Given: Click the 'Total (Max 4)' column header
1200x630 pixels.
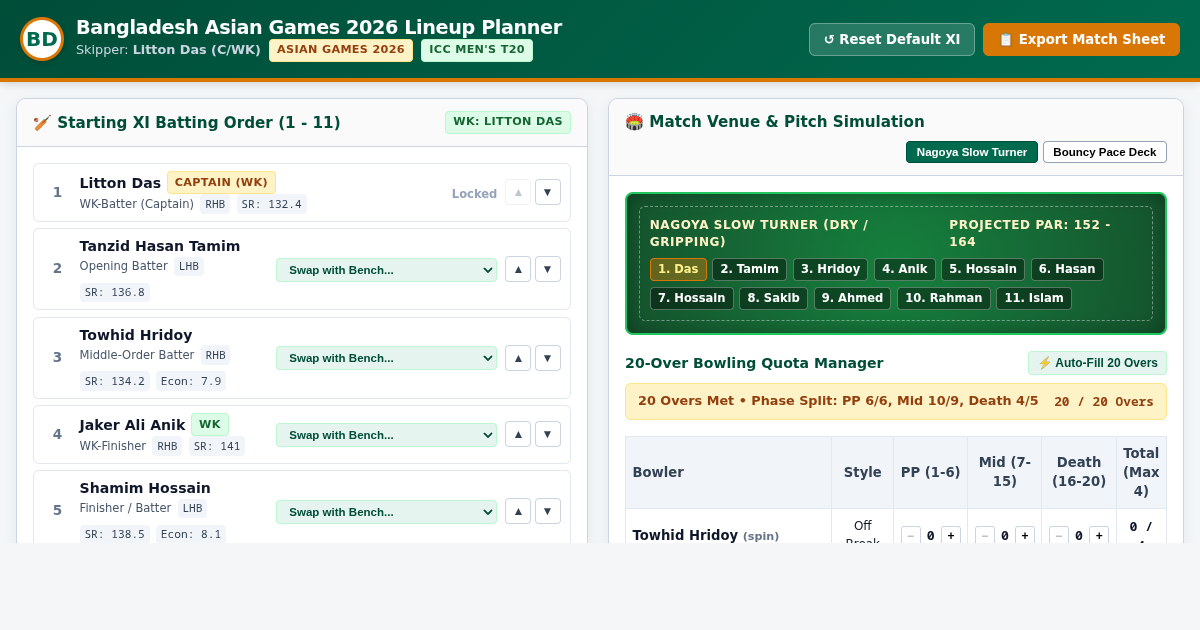Looking at the screenshot, I should pos(1141,472).
